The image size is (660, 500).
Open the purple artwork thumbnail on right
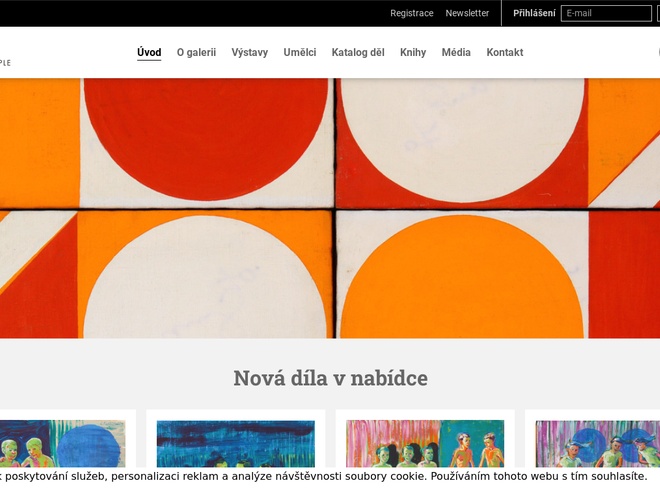tap(598, 443)
